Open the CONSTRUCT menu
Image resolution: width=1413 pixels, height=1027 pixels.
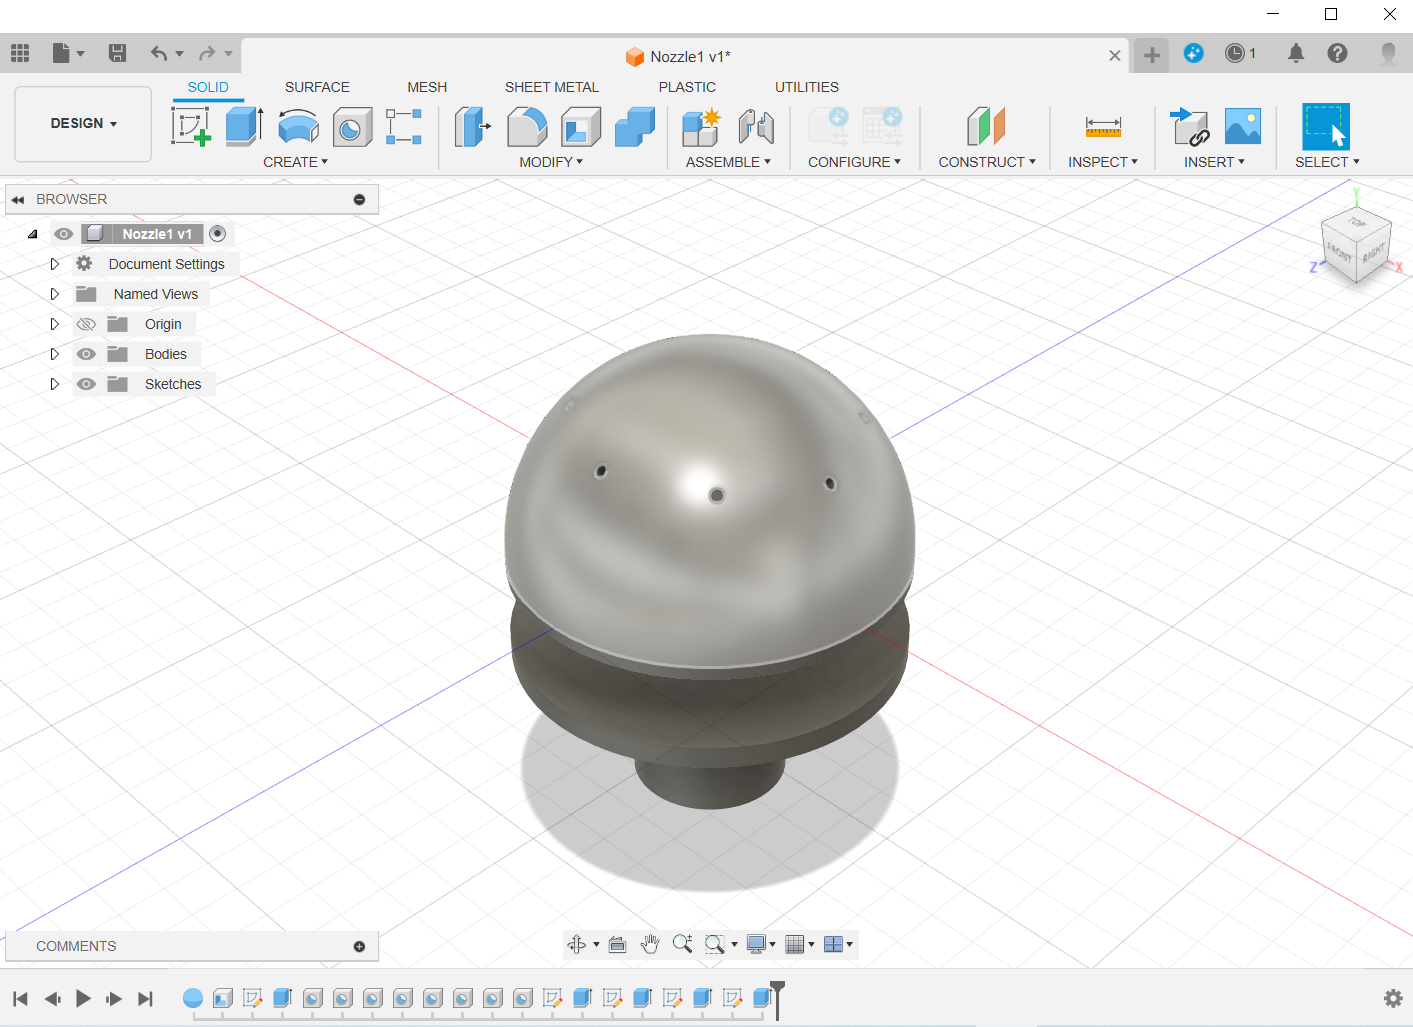tap(987, 162)
